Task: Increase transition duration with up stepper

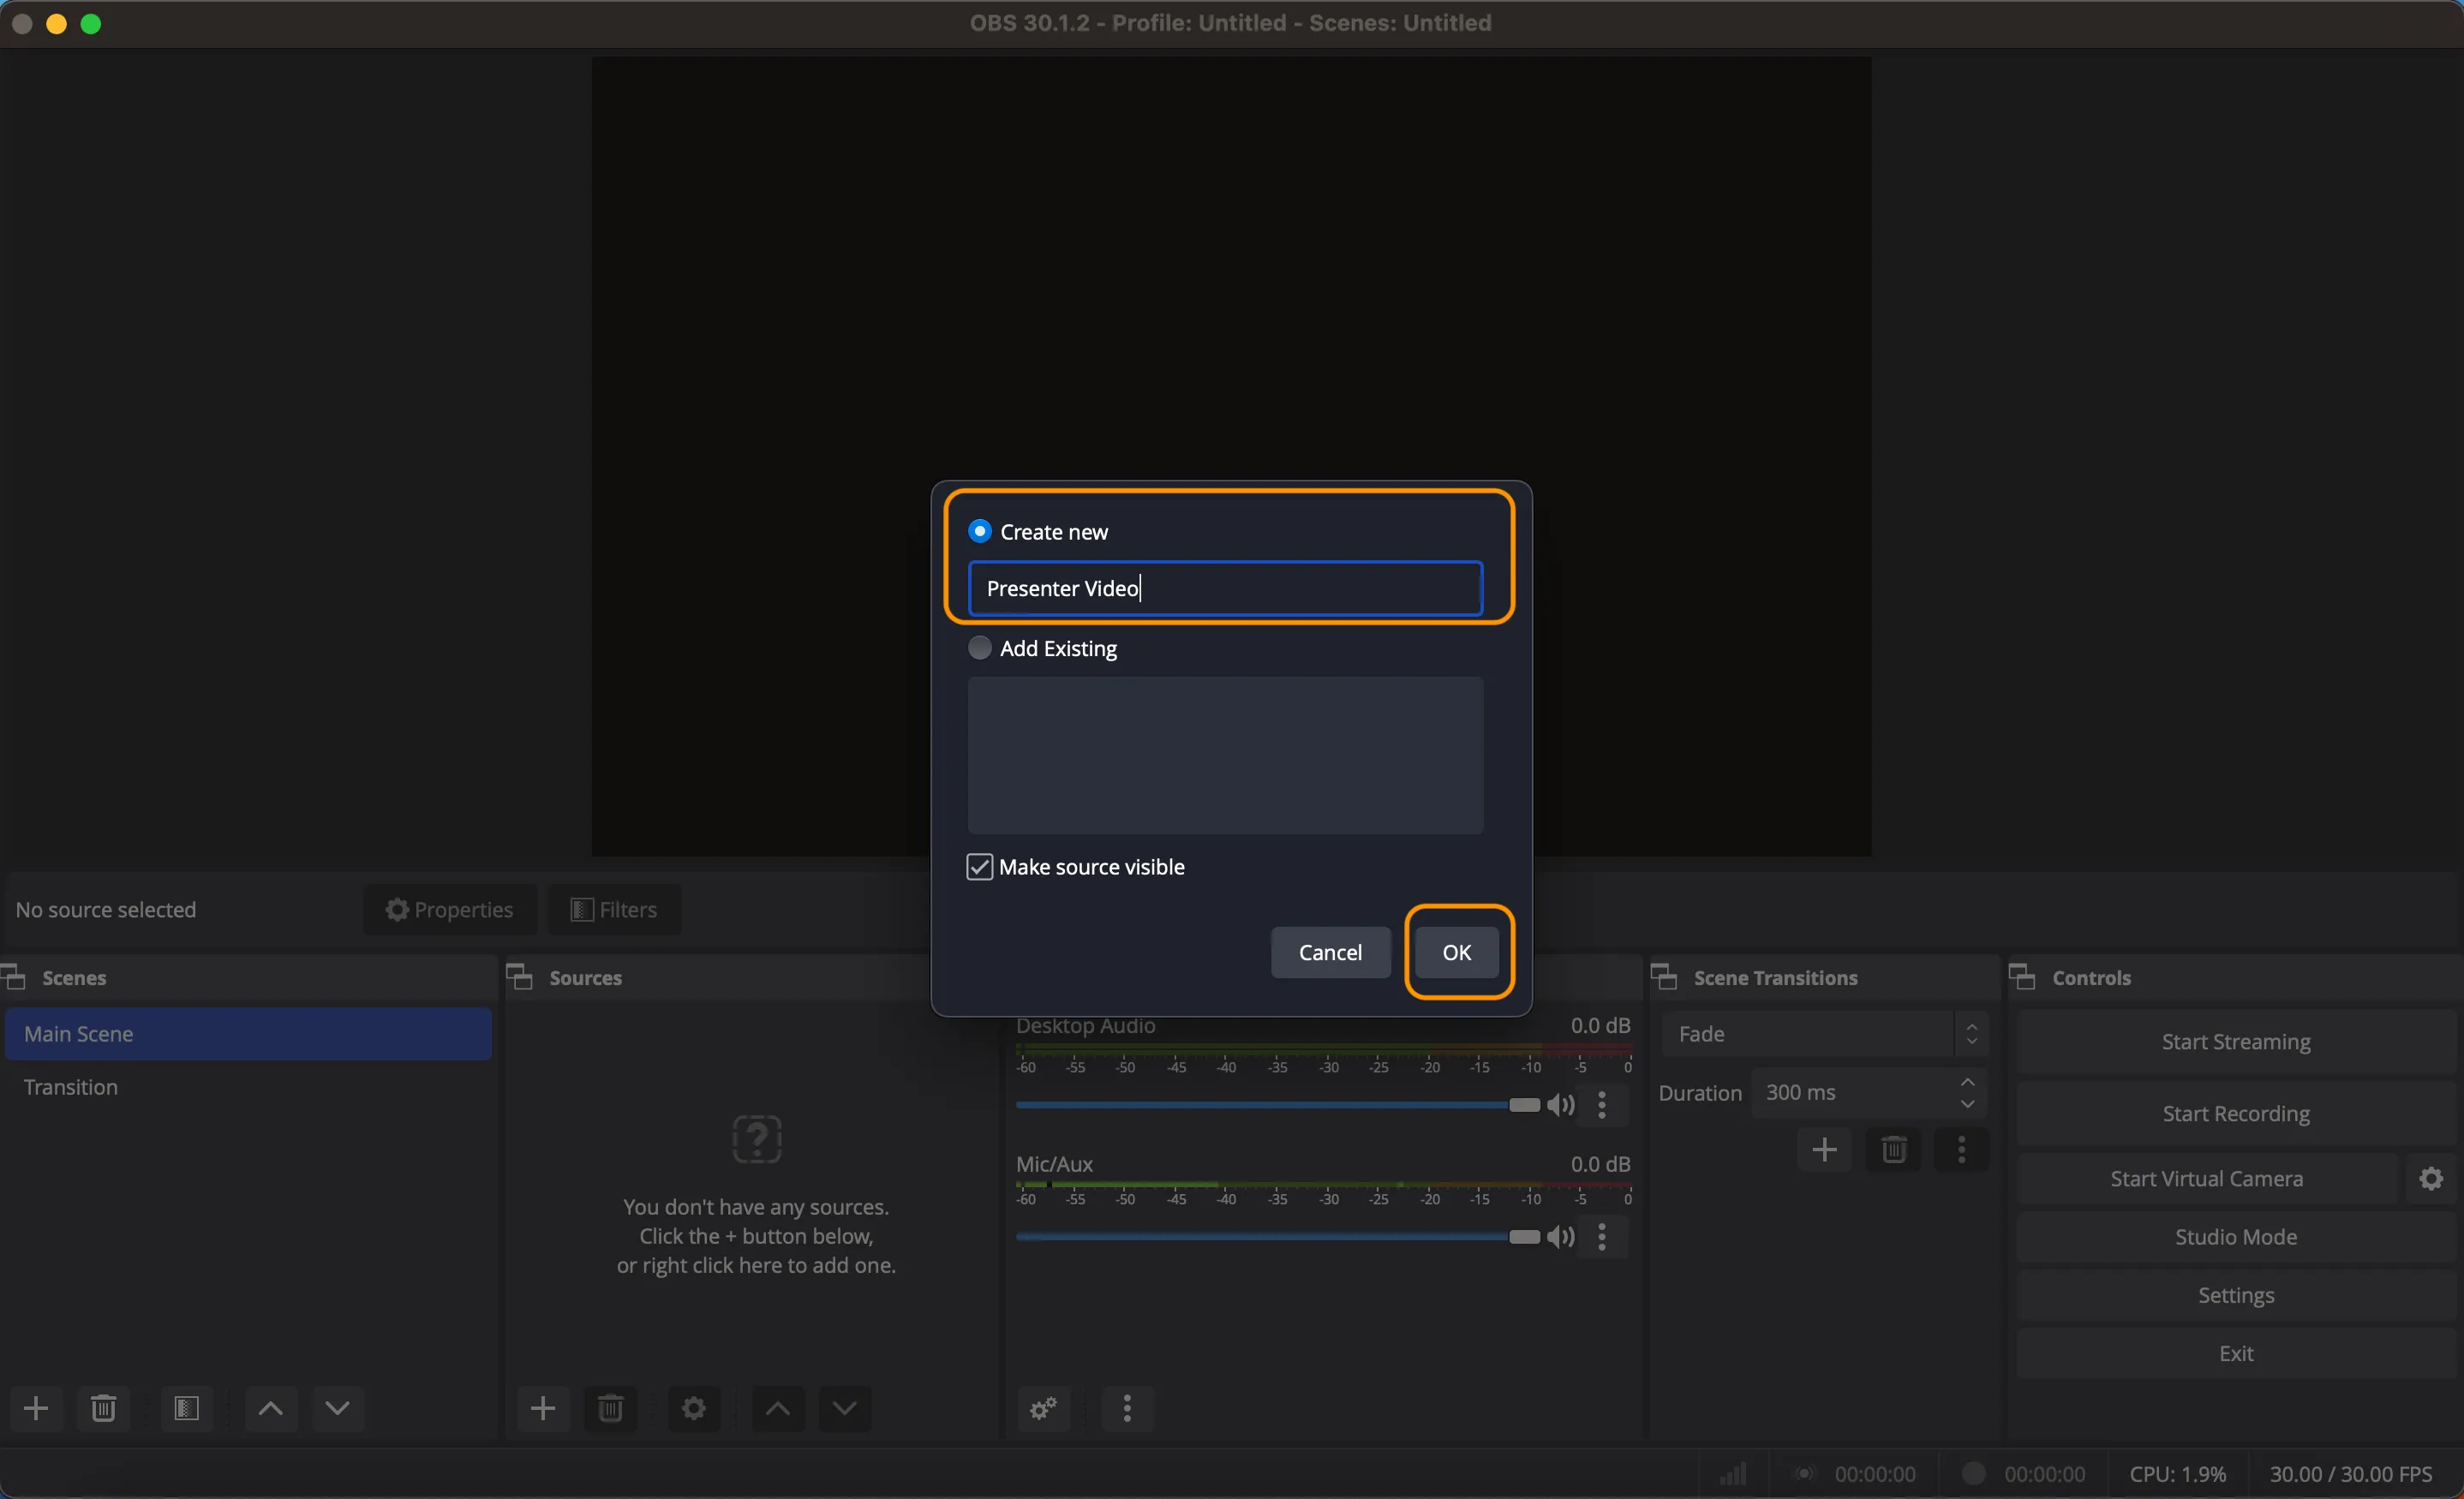Action: tap(1967, 1083)
